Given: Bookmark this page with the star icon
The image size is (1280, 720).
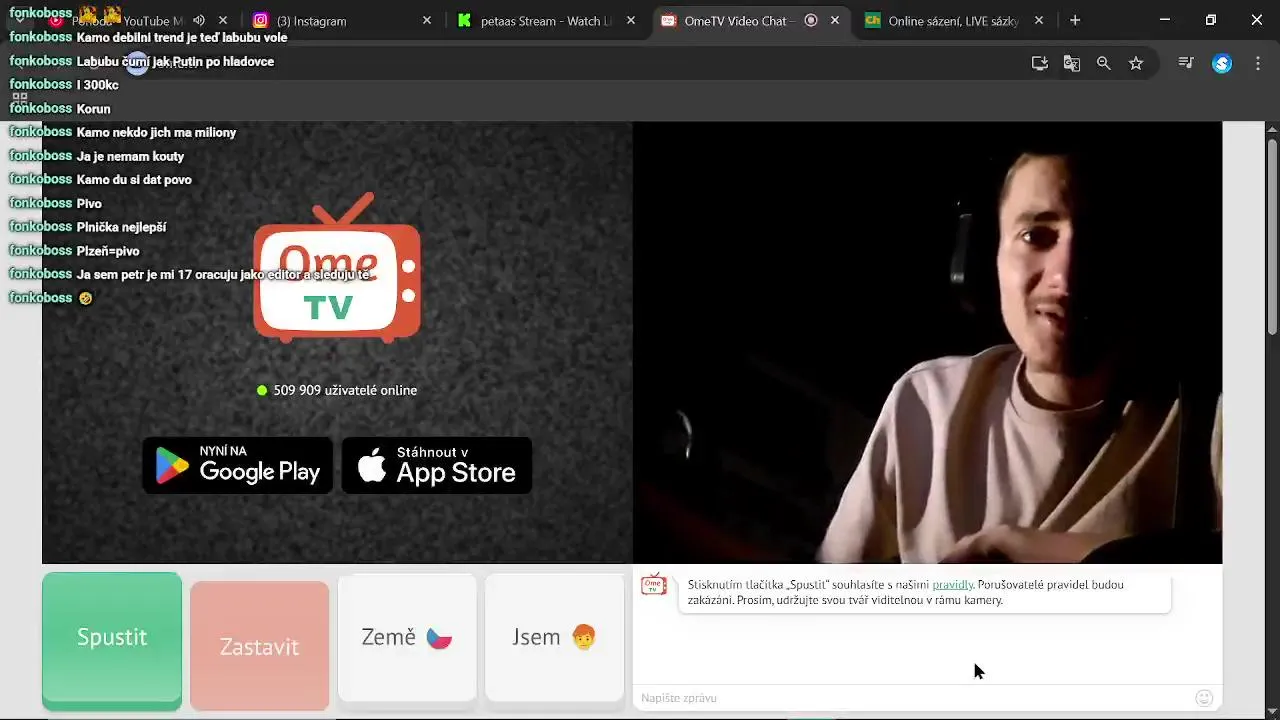Looking at the screenshot, I should point(1136,63).
